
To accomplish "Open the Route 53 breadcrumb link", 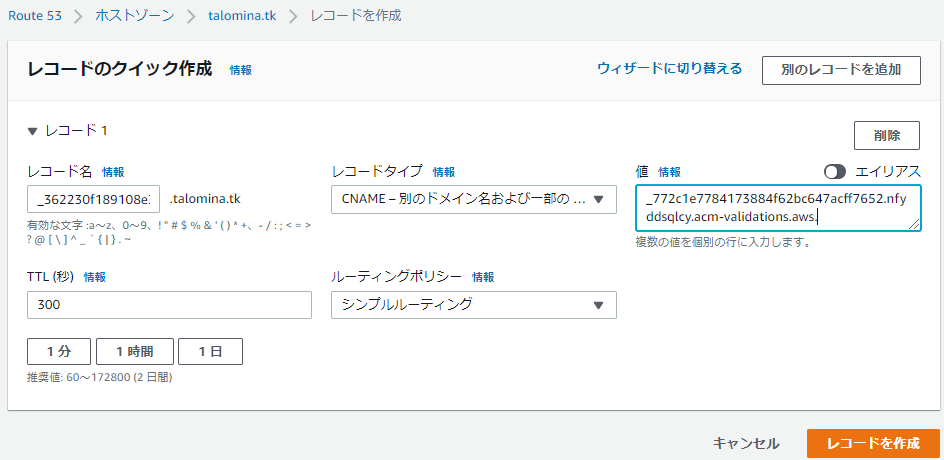I will click(35, 16).
